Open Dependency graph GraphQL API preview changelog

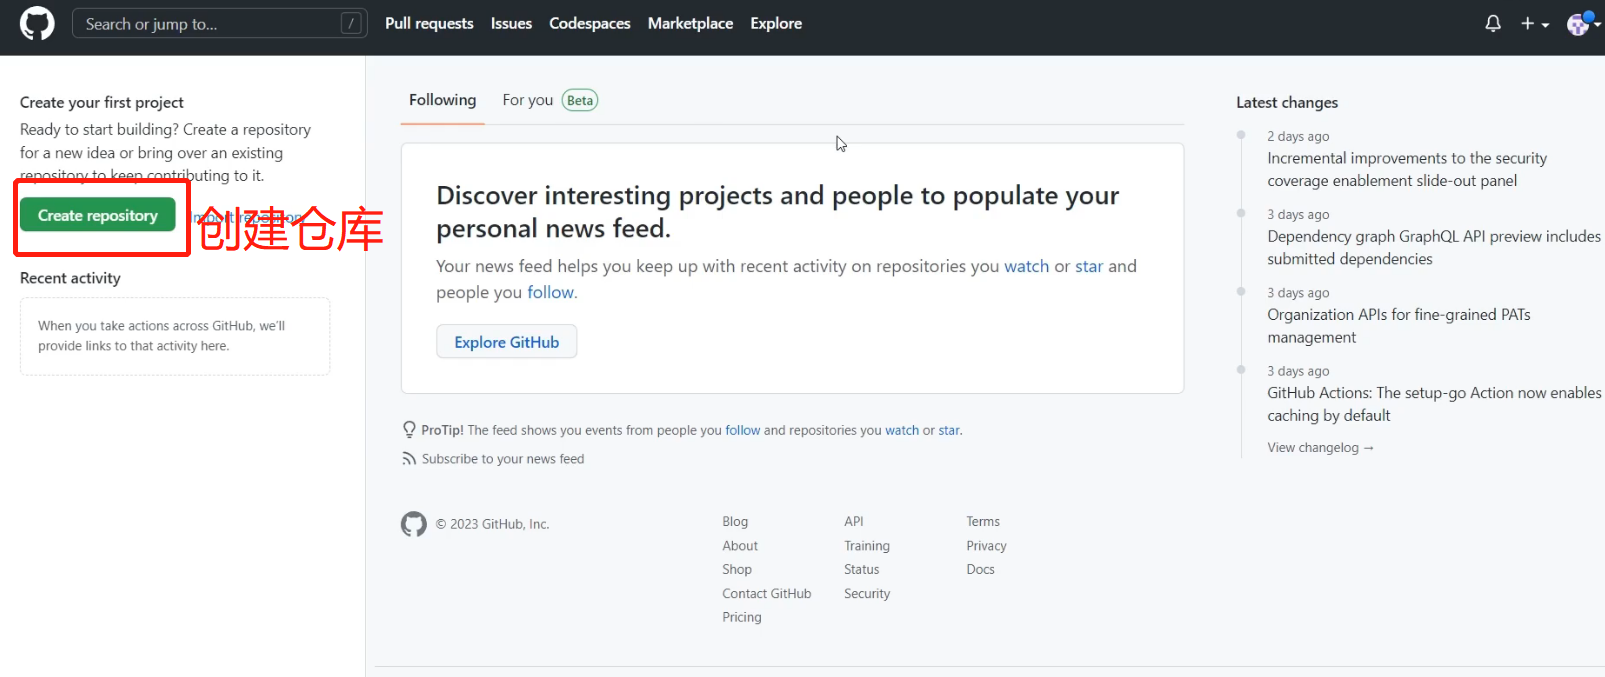click(x=1434, y=247)
